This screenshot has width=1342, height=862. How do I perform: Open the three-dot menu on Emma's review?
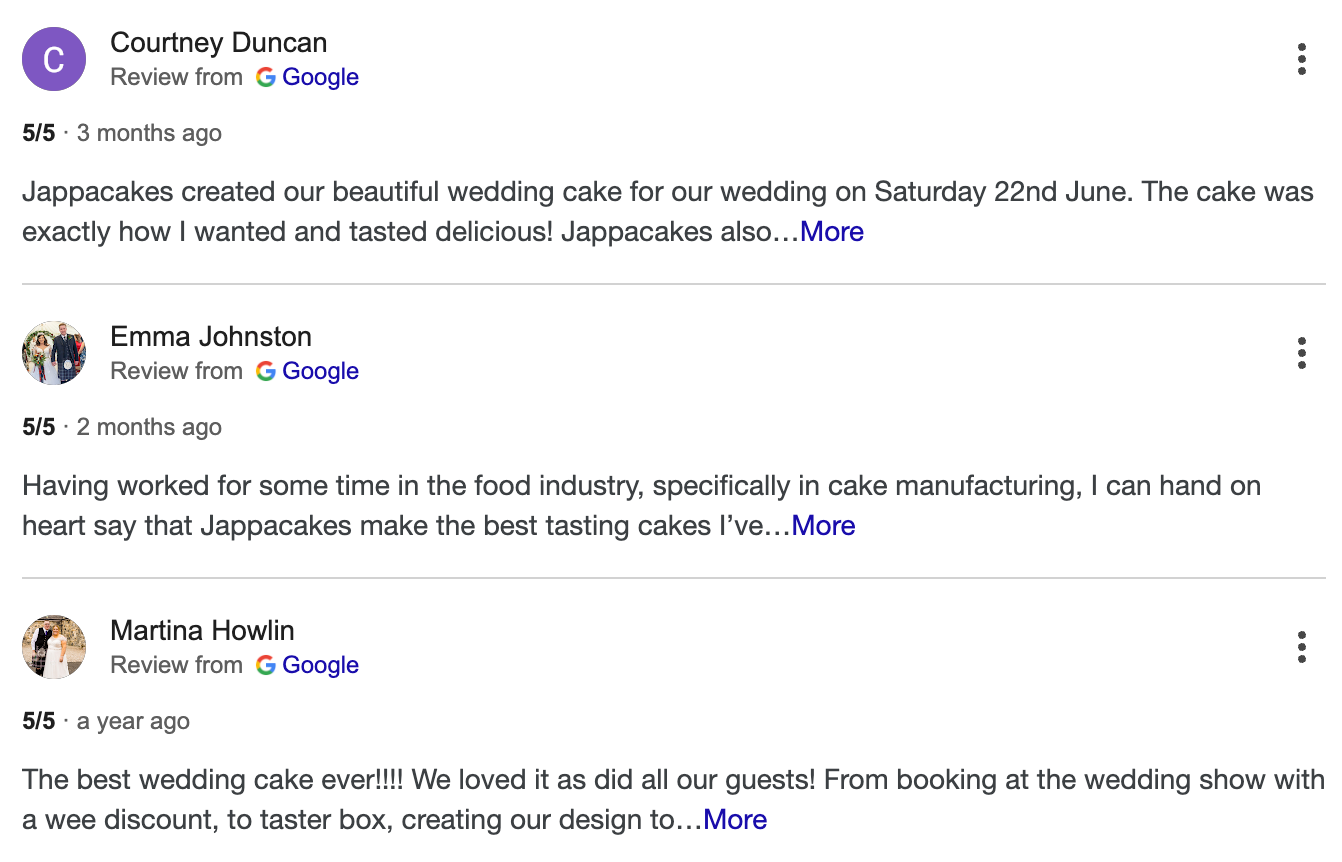1302,353
